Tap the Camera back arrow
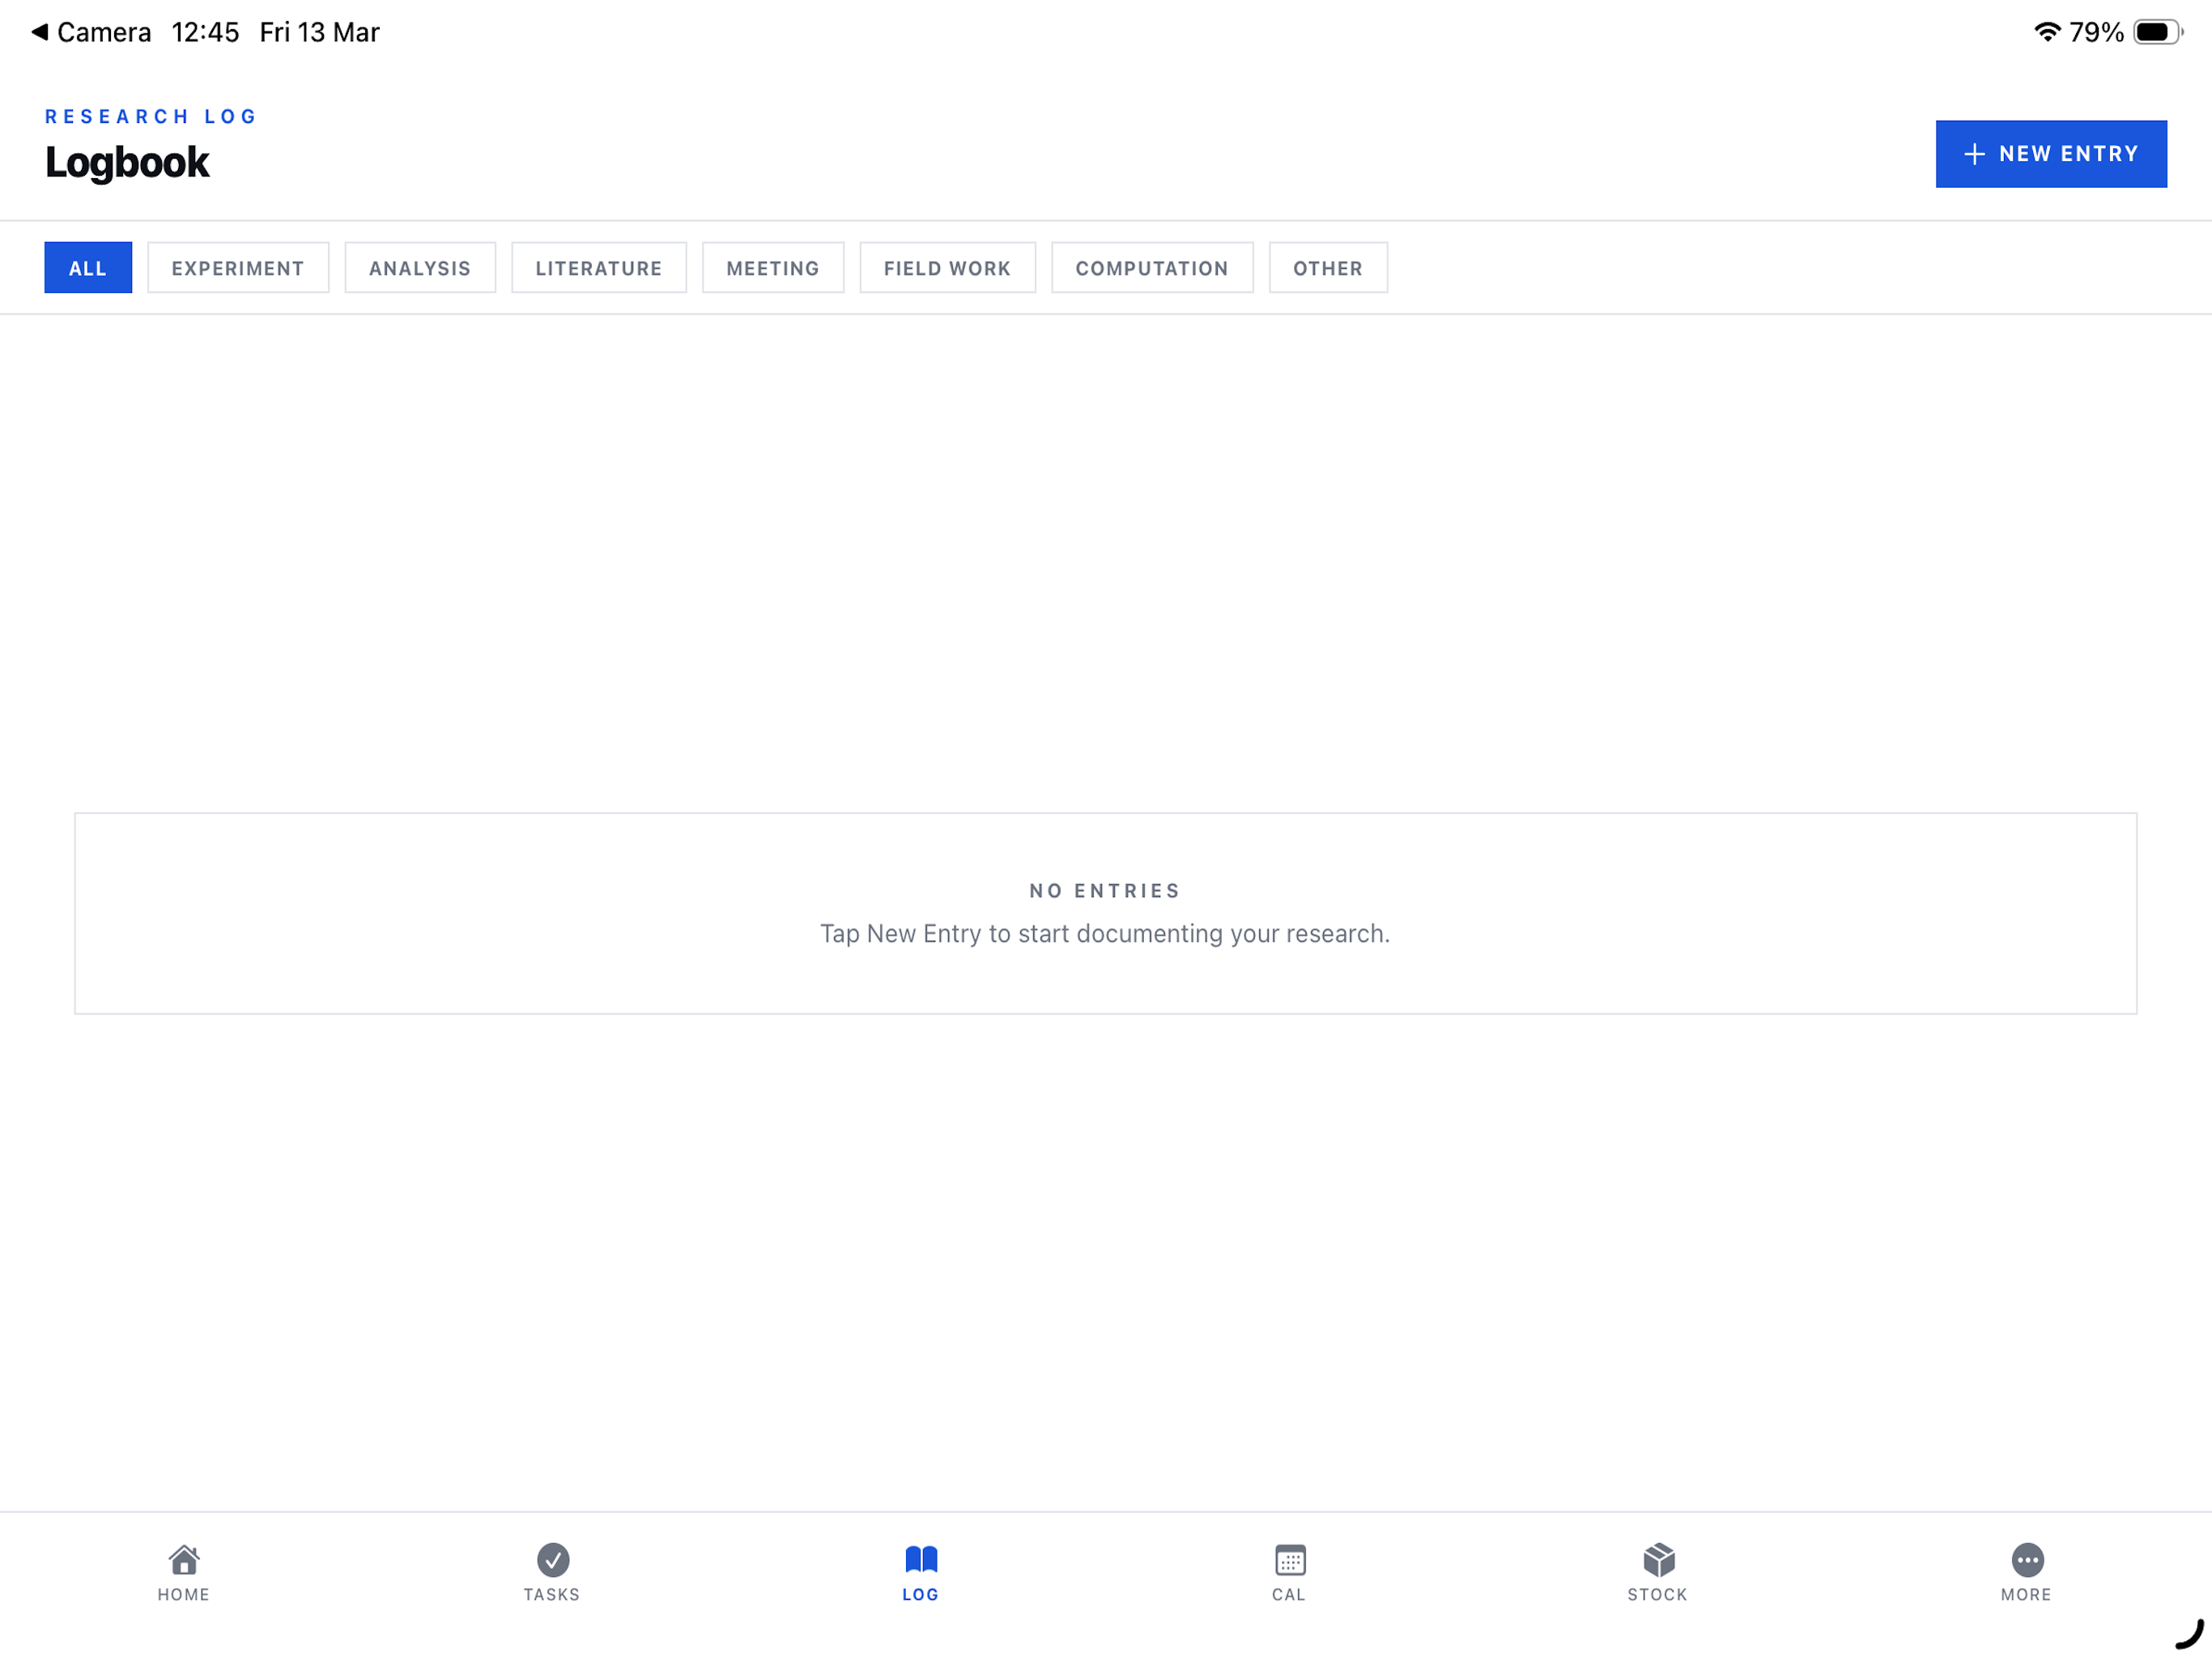Screen dimensions: 2212x1658 [x=40, y=32]
